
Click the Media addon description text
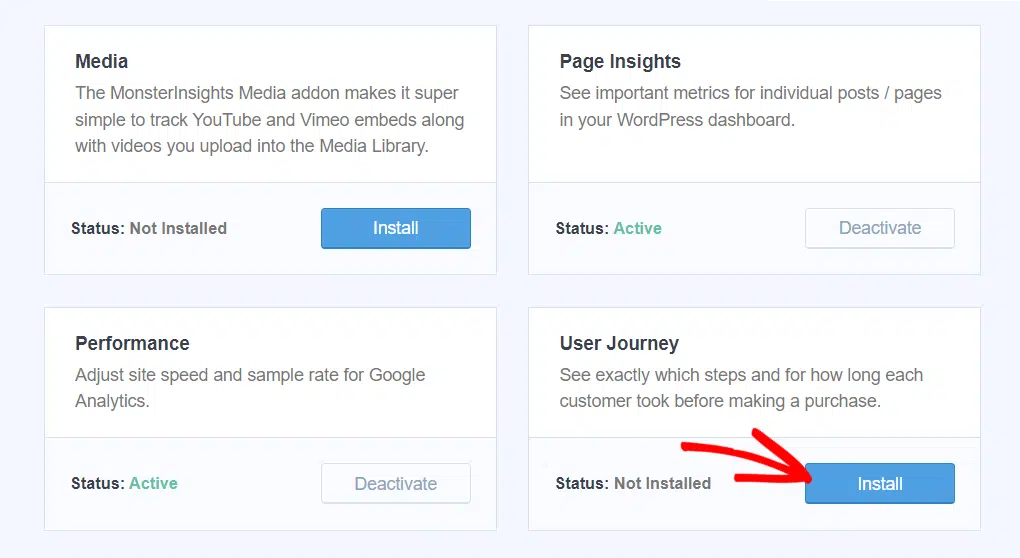(269, 120)
